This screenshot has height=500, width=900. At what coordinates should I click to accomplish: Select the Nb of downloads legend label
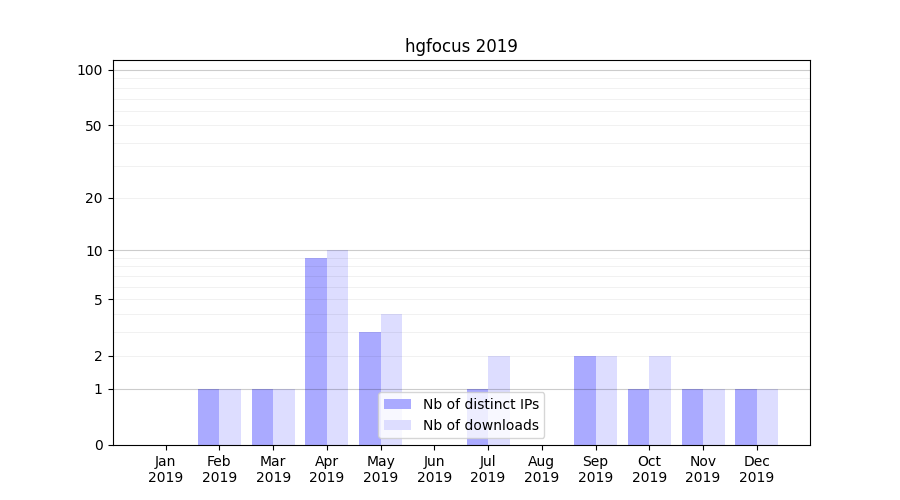coord(480,425)
